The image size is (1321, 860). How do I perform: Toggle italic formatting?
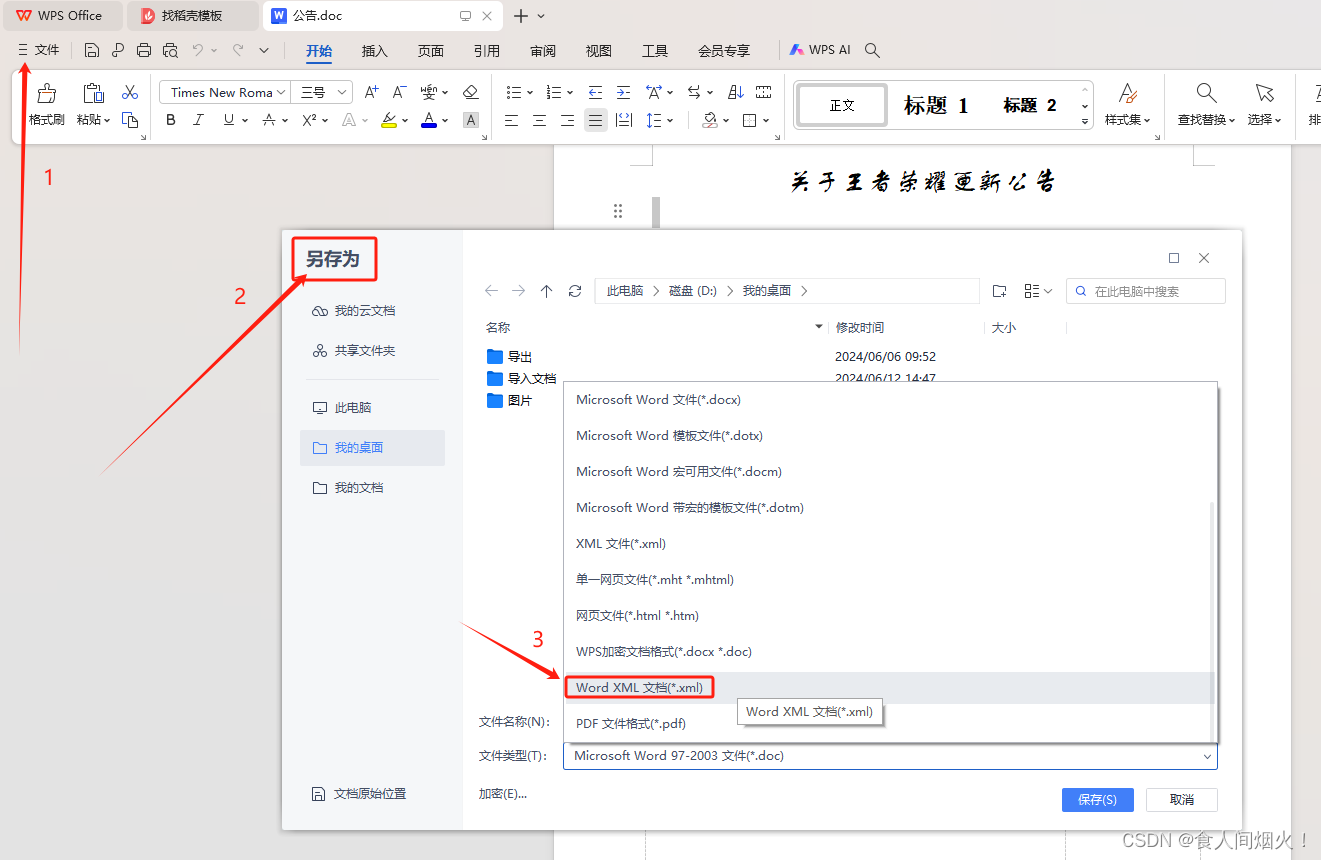pos(198,120)
